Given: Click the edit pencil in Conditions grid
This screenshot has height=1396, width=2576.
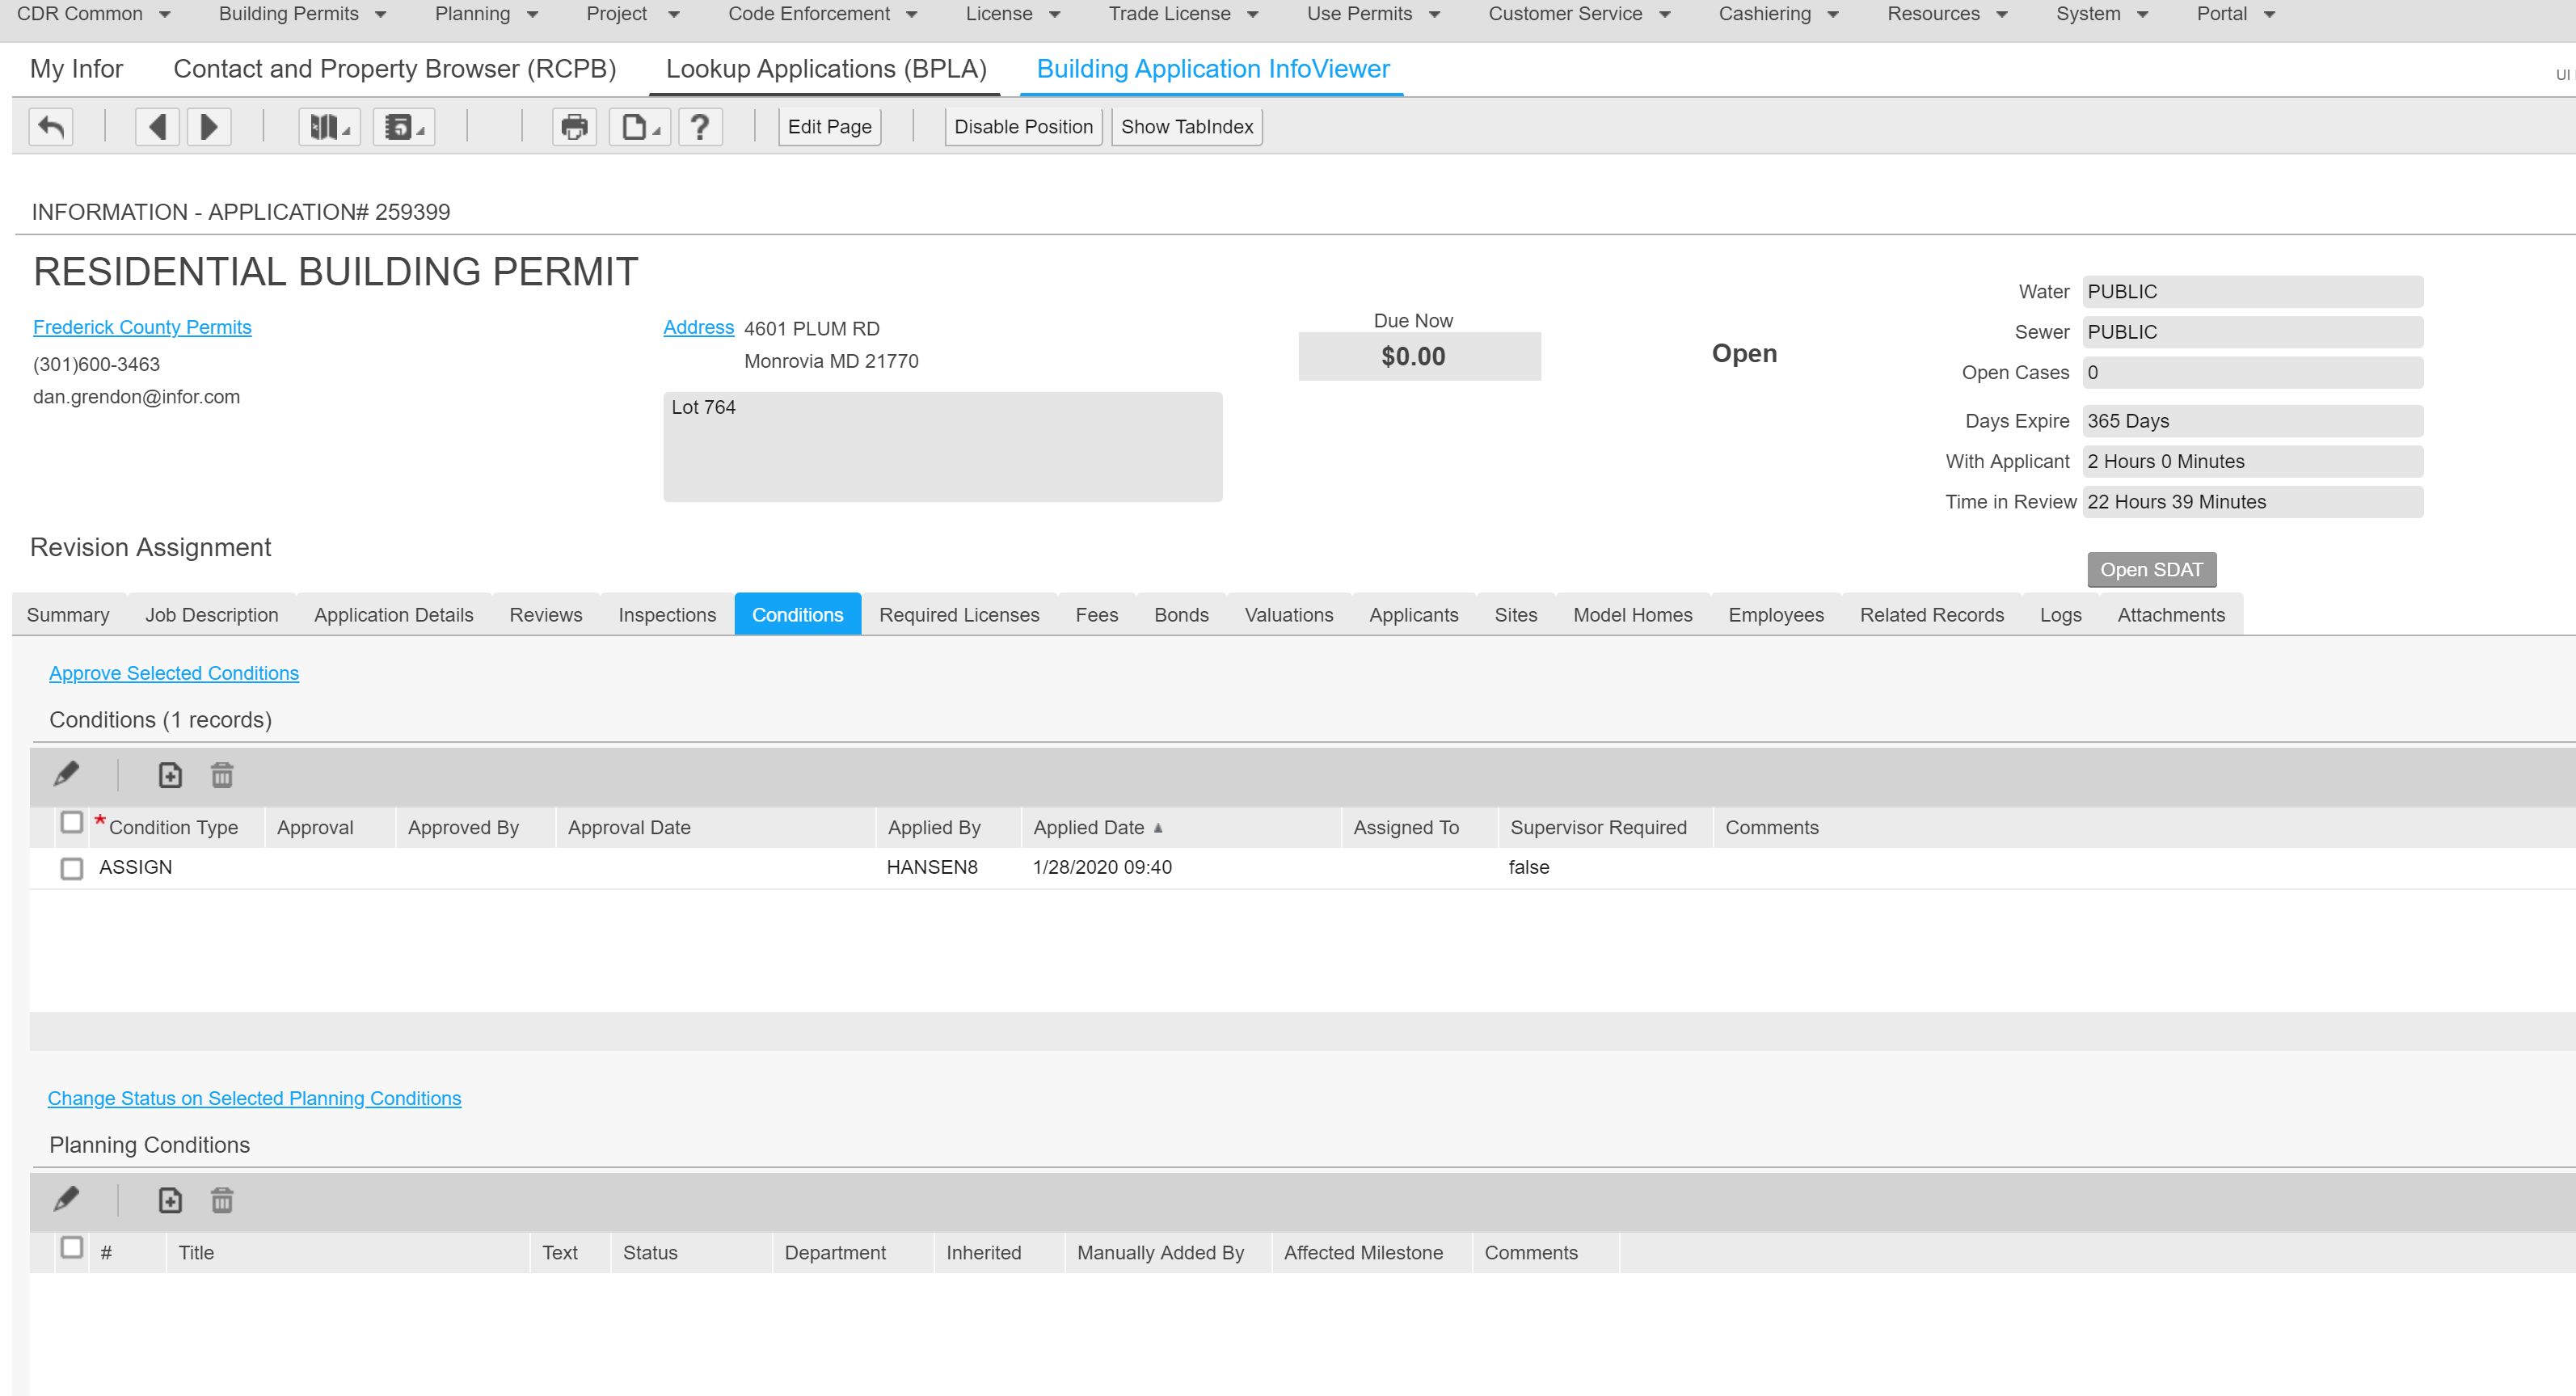Looking at the screenshot, I should click(x=67, y=775).
